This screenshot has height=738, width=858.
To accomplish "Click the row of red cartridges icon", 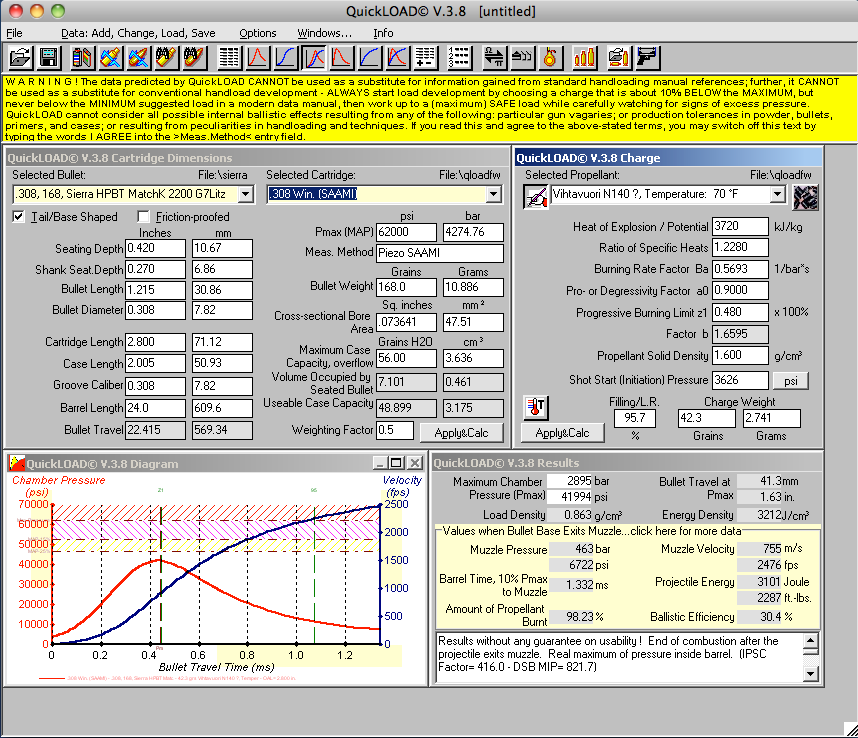I will point(584,57).
